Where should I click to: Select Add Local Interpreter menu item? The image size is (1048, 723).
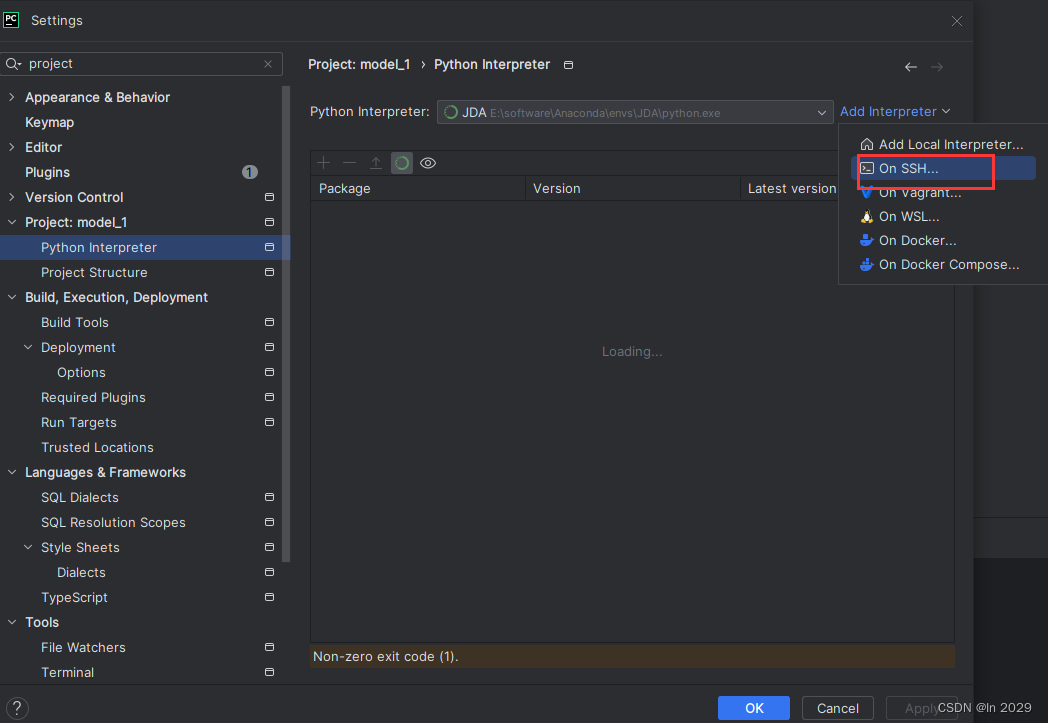[x=943, y=144]
